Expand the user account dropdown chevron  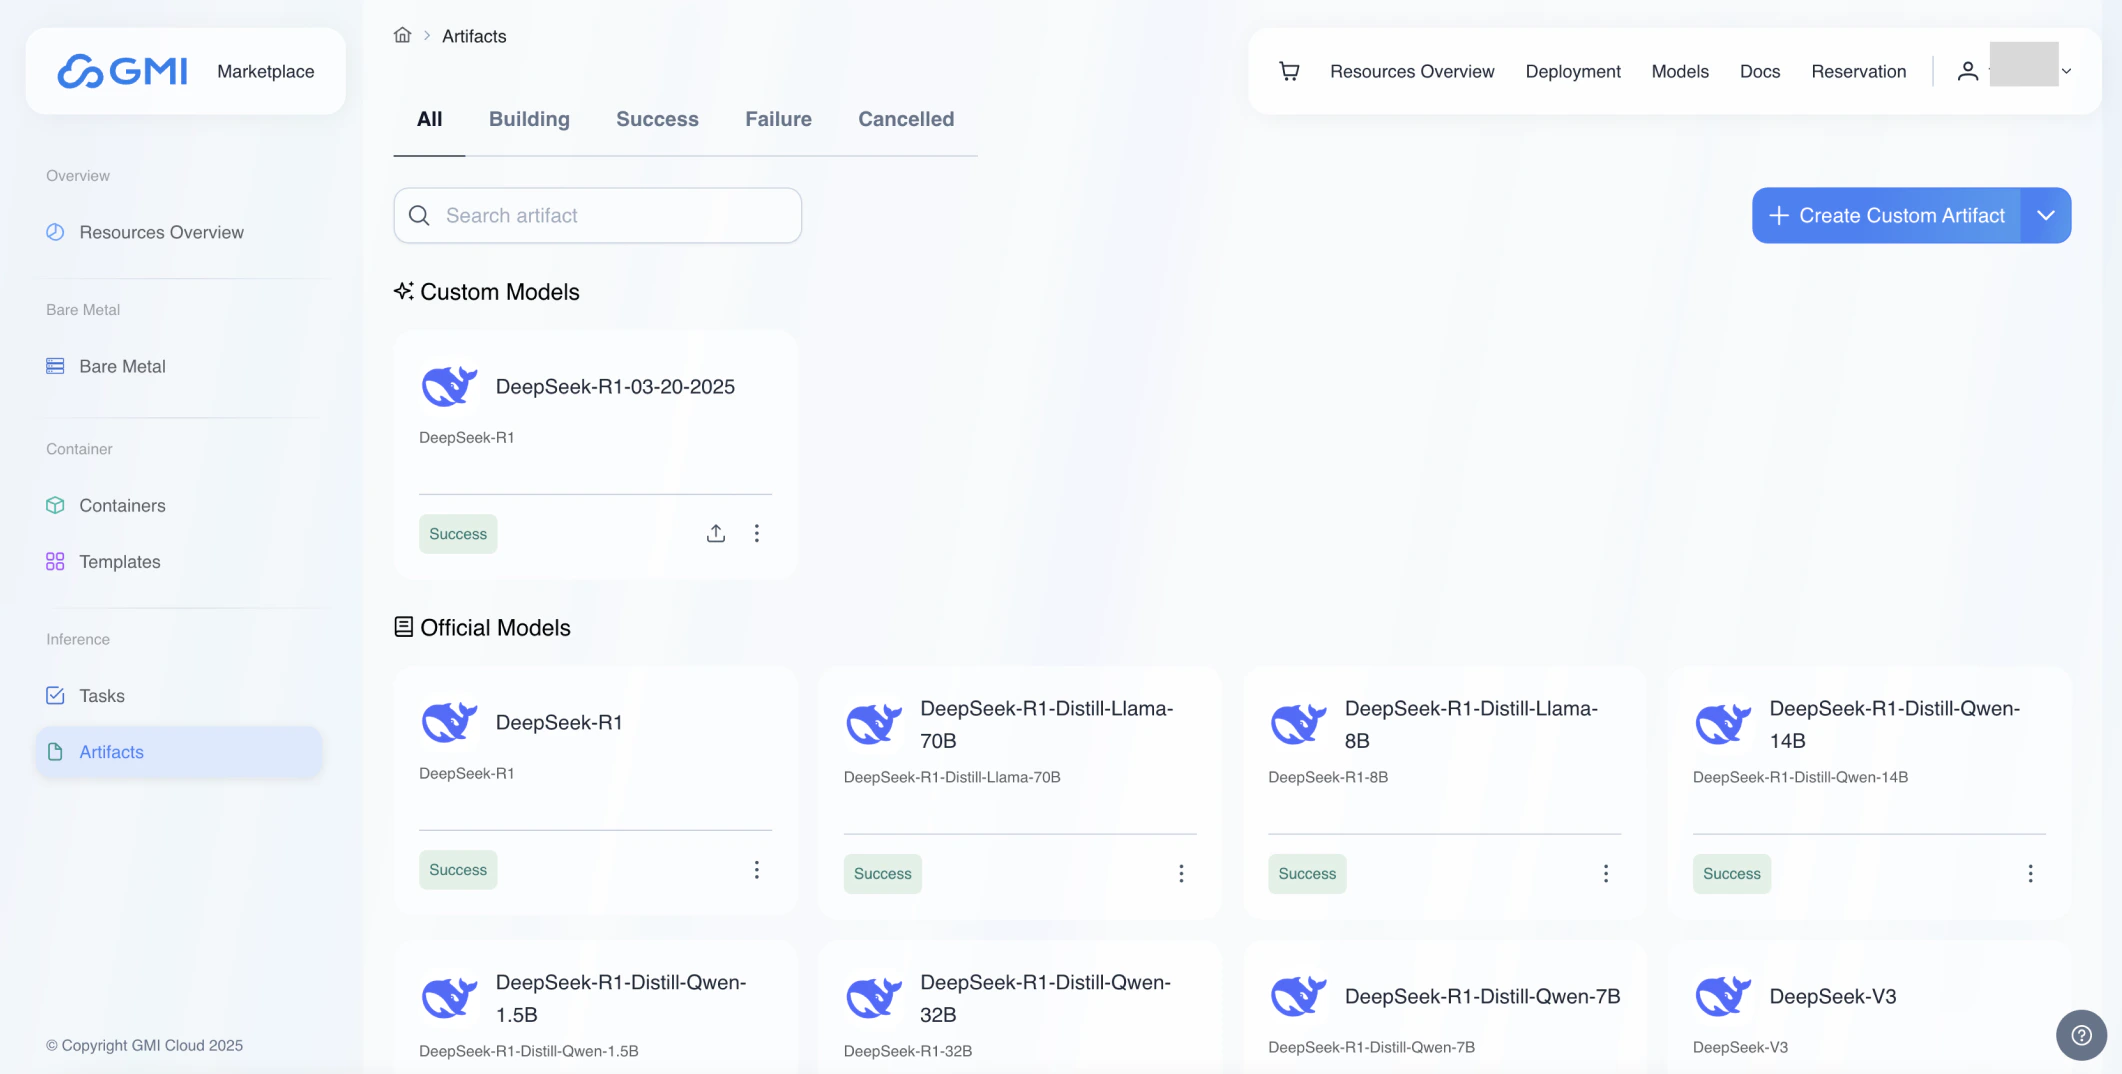tap(2066, 71)
